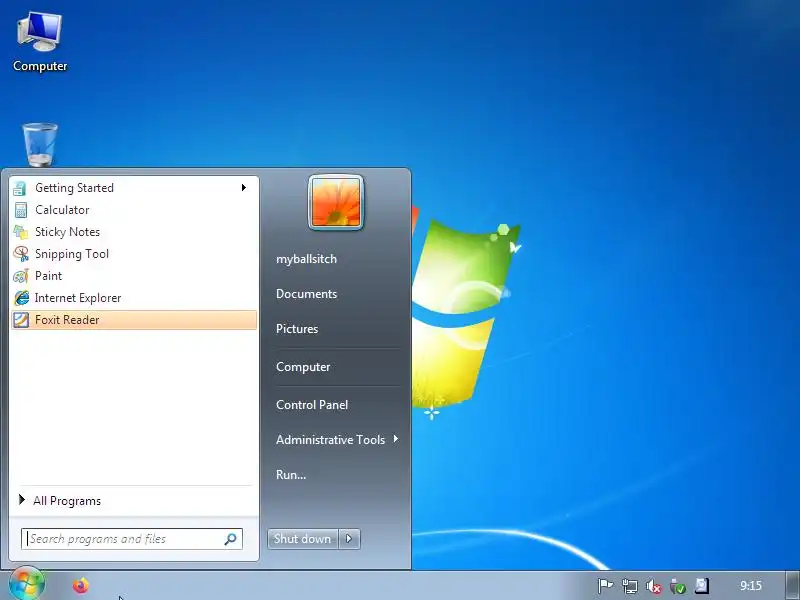Open Computer in the Start menu right pane
The height and width of the screenshot is (600, 800).
(303, 367)
